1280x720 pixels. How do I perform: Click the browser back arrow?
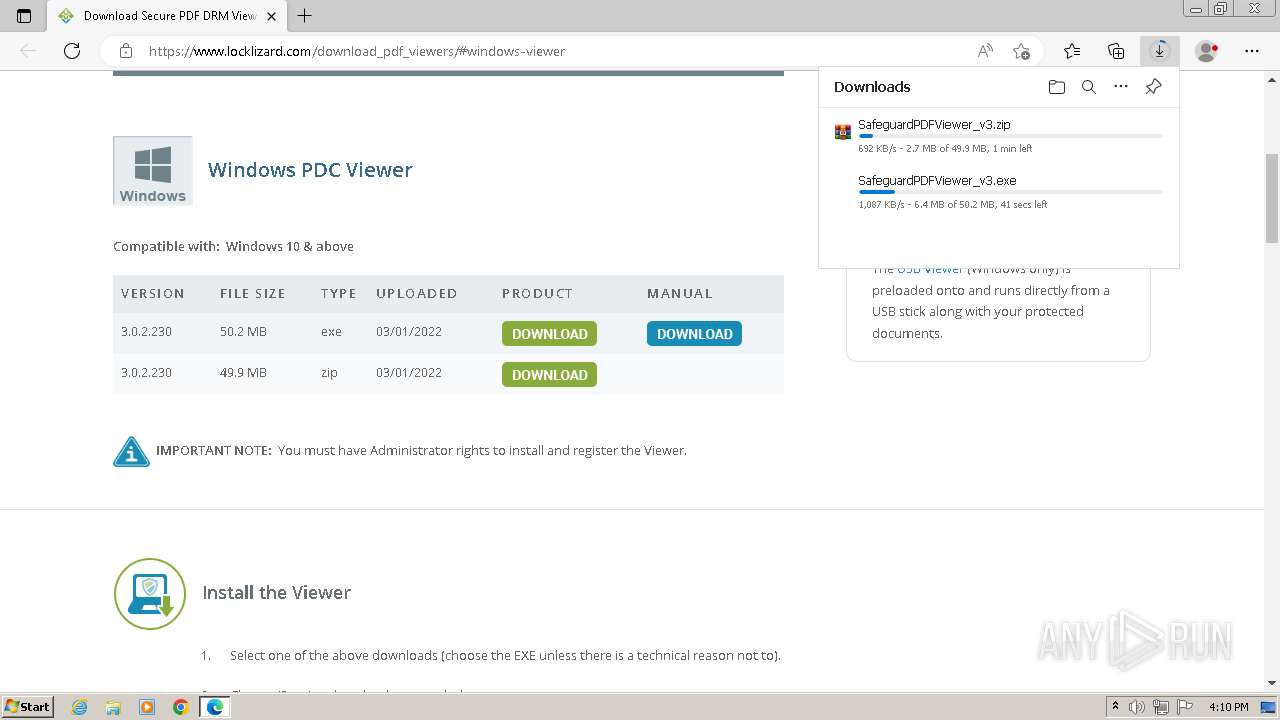pos(28,51)
